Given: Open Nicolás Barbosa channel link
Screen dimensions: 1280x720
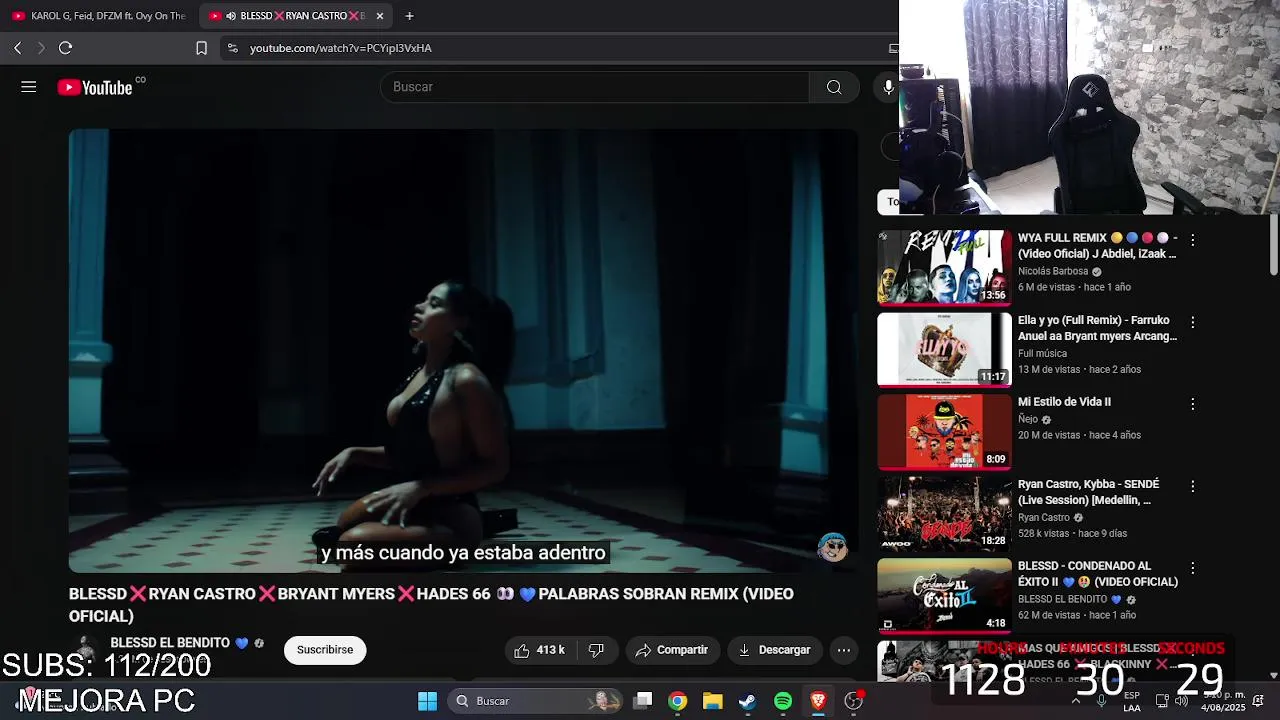Looking at the screenshot, I should click(1053, 271).
